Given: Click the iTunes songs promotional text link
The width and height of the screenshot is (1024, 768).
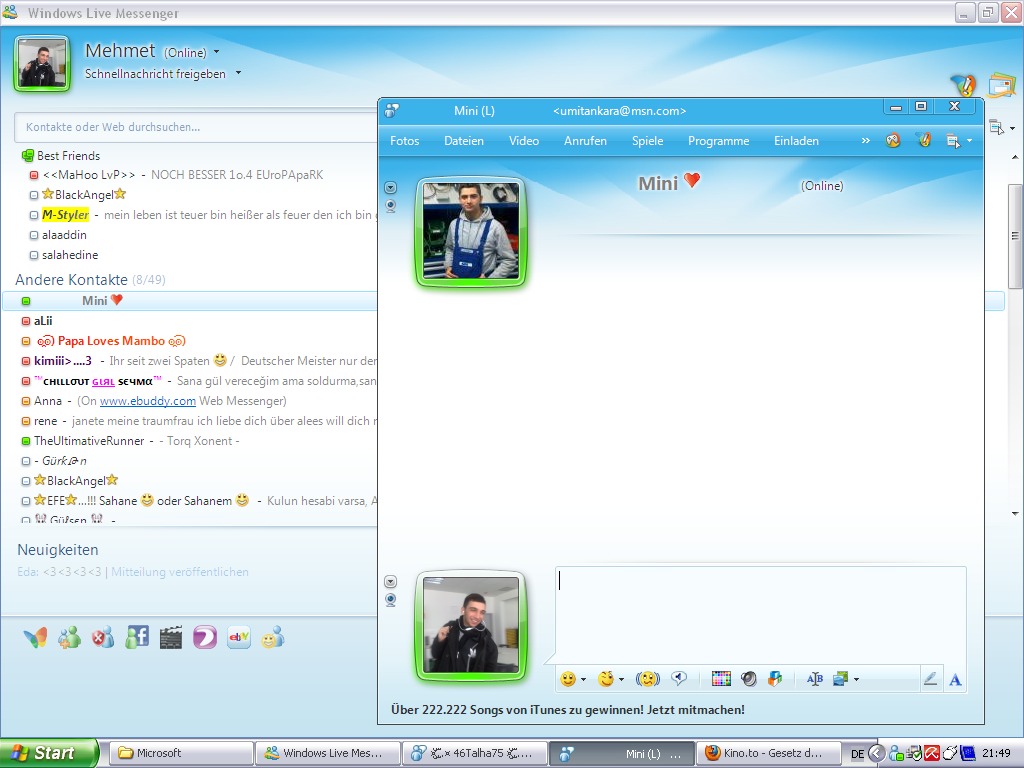Looking at the screenshot, I should pyautogui.click(x=568, y=710).
